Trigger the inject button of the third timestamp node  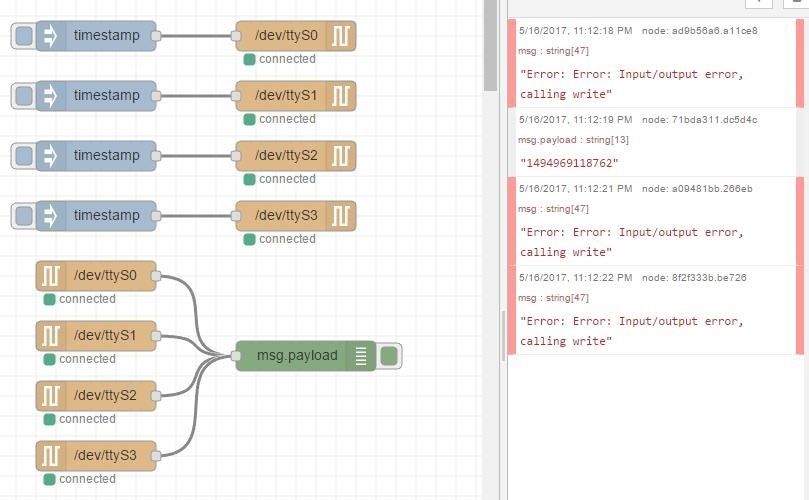[x=23, y=156]
